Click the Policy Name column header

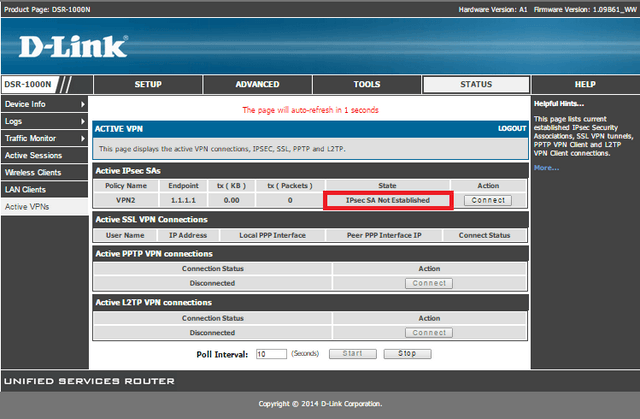click(x=125, y=186)
